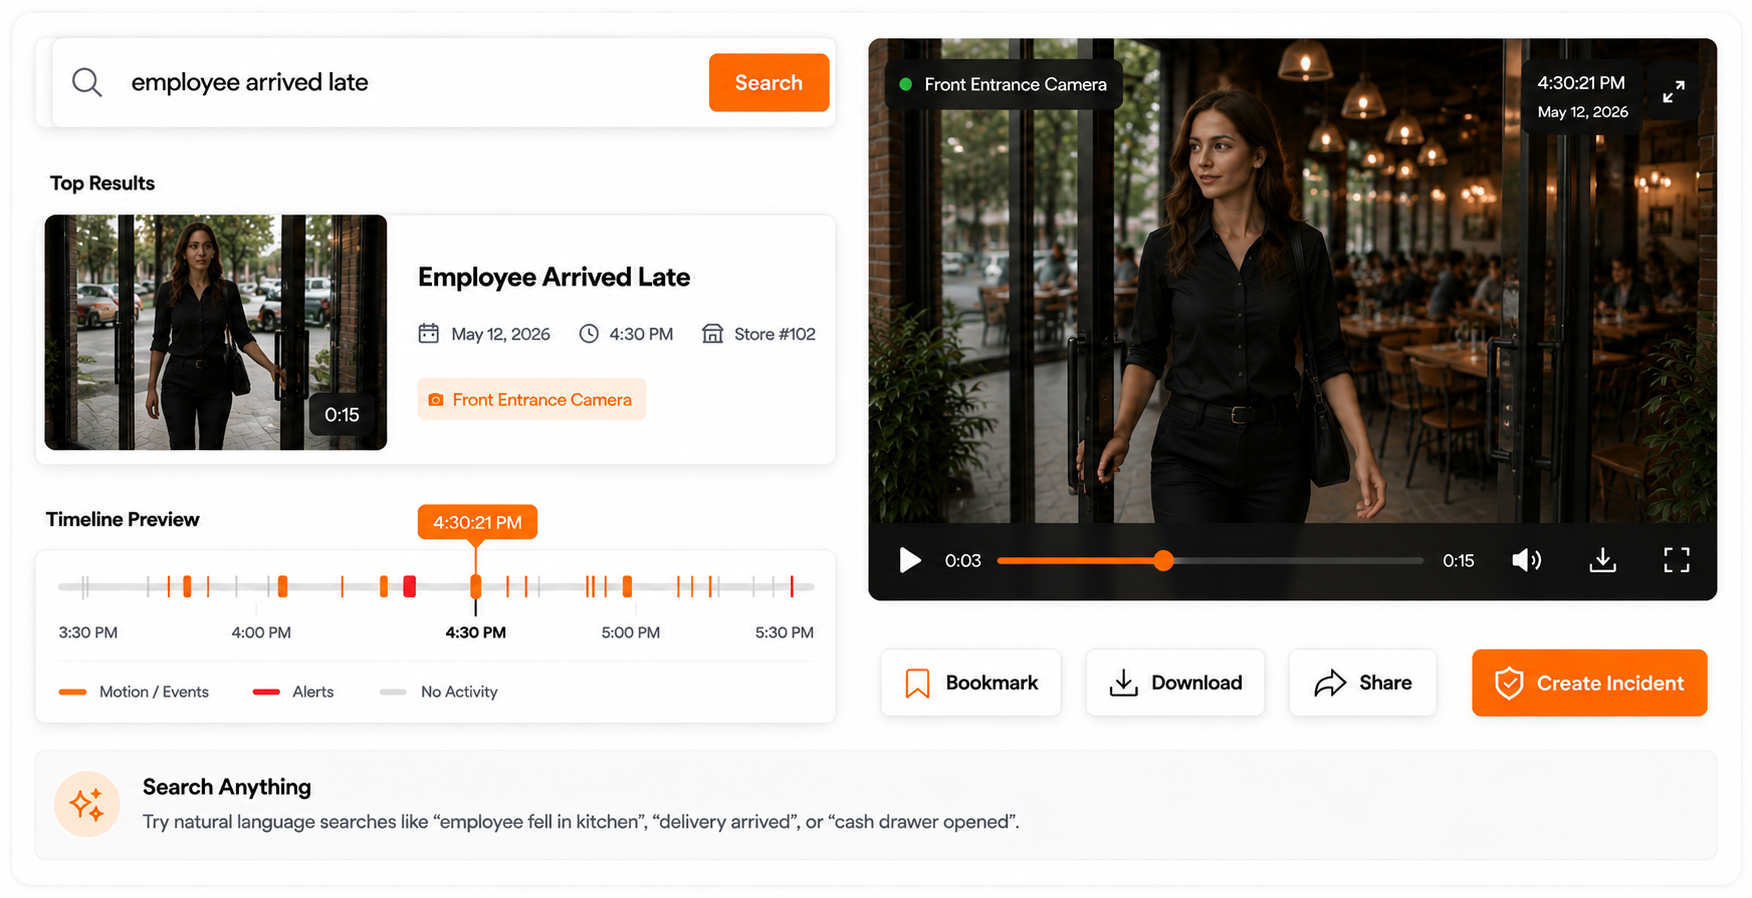Click the Top Results heading
The height and width of the screenshot is (898, 1752).
click(102, 183)
